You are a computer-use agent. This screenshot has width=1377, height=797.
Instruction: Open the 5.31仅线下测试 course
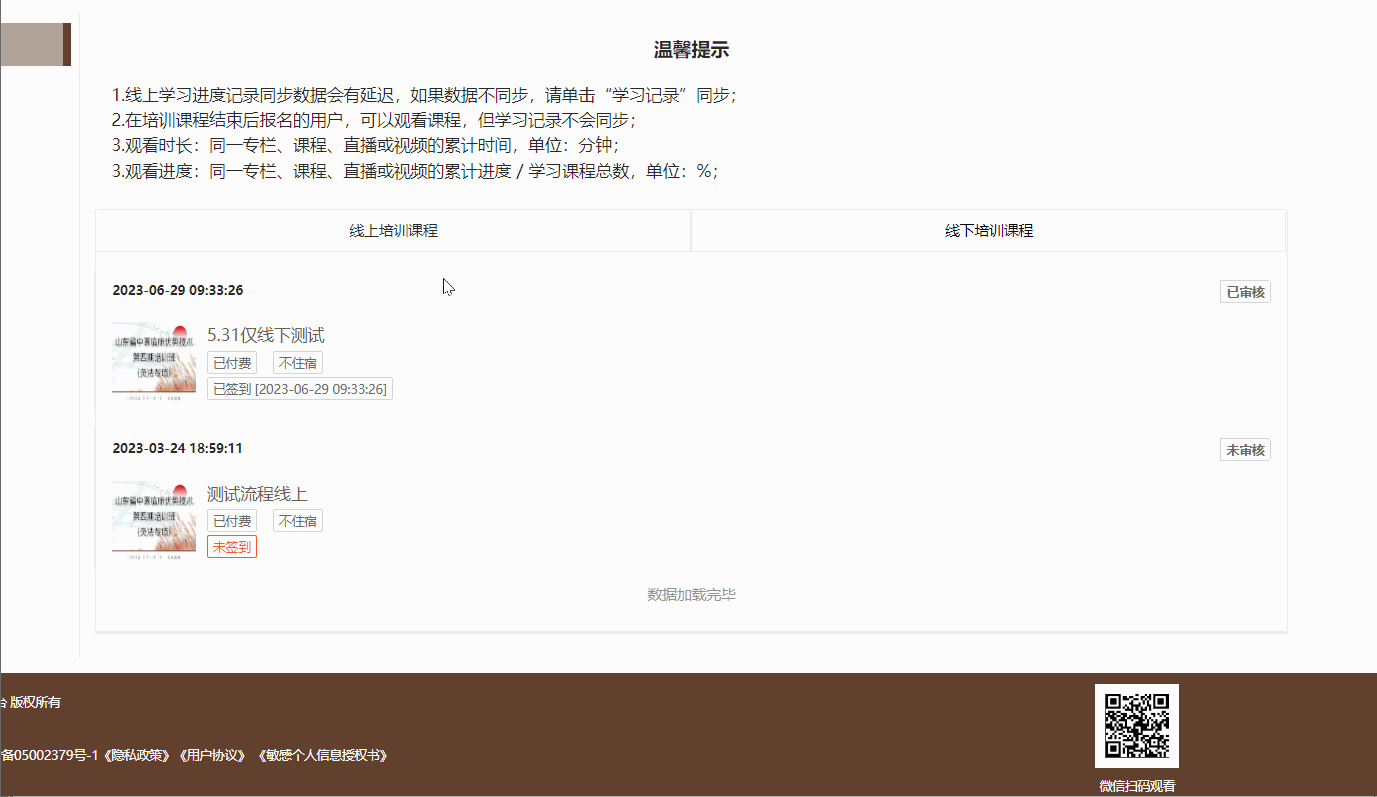tap(266, 334)
